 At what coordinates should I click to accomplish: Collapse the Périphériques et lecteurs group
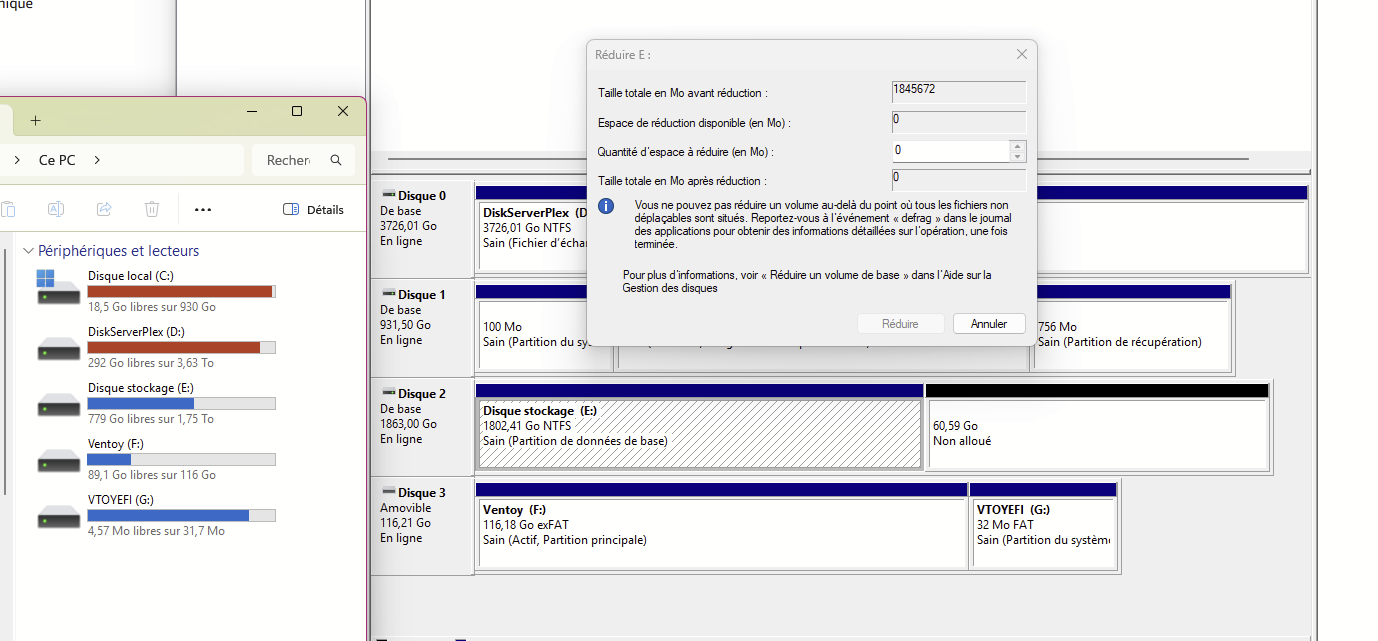pos(28,251)
